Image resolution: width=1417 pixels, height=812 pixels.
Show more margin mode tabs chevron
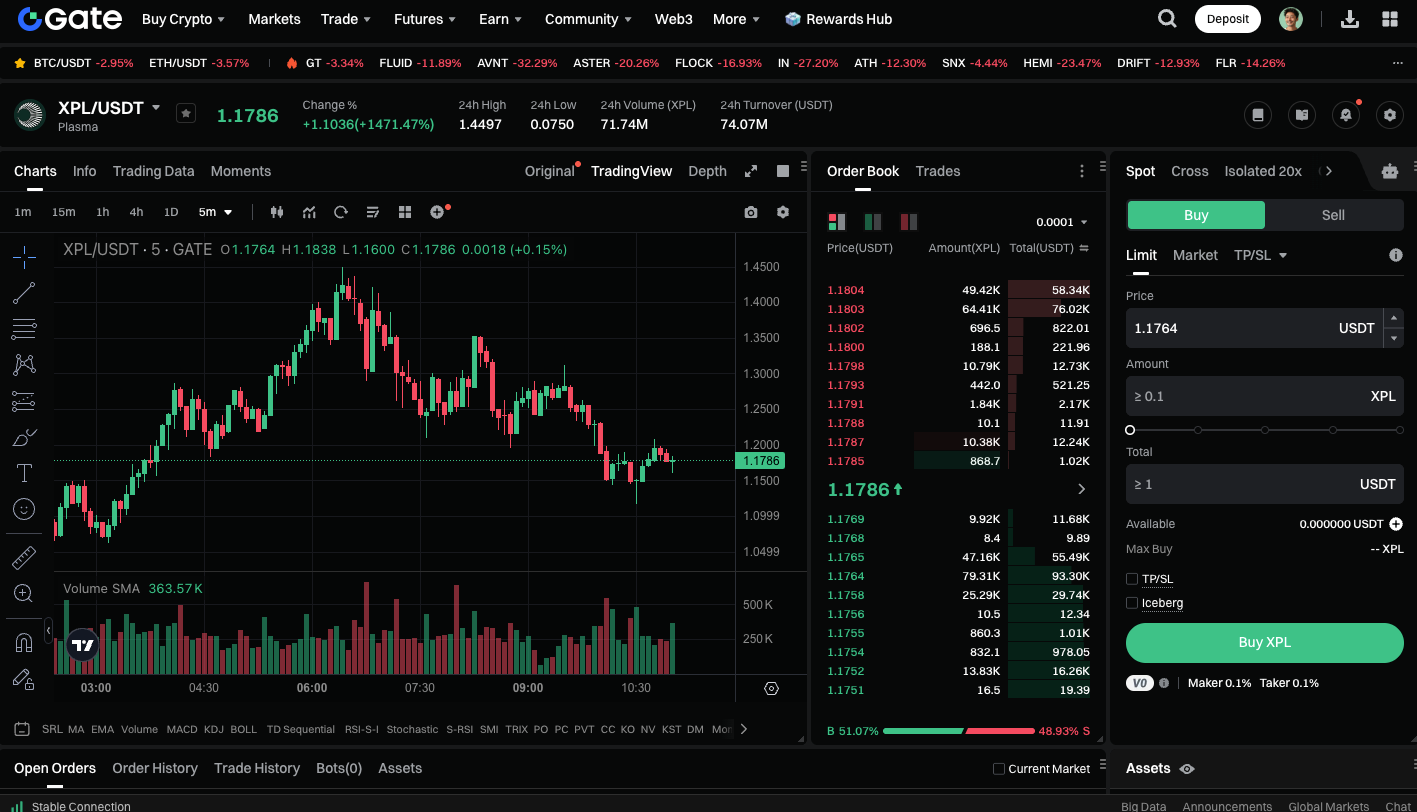[1328, 171]
